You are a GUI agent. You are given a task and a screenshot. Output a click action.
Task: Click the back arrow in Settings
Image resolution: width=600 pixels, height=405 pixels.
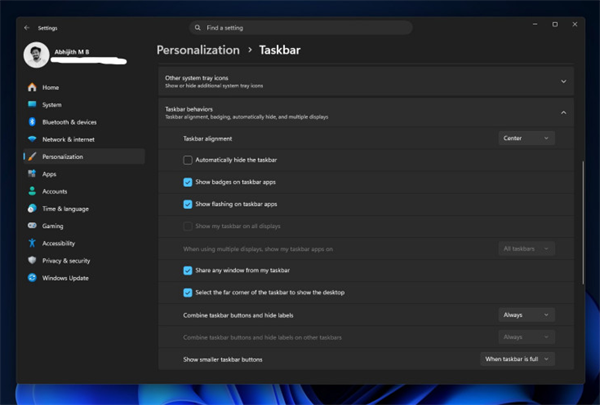pos(27,28)
